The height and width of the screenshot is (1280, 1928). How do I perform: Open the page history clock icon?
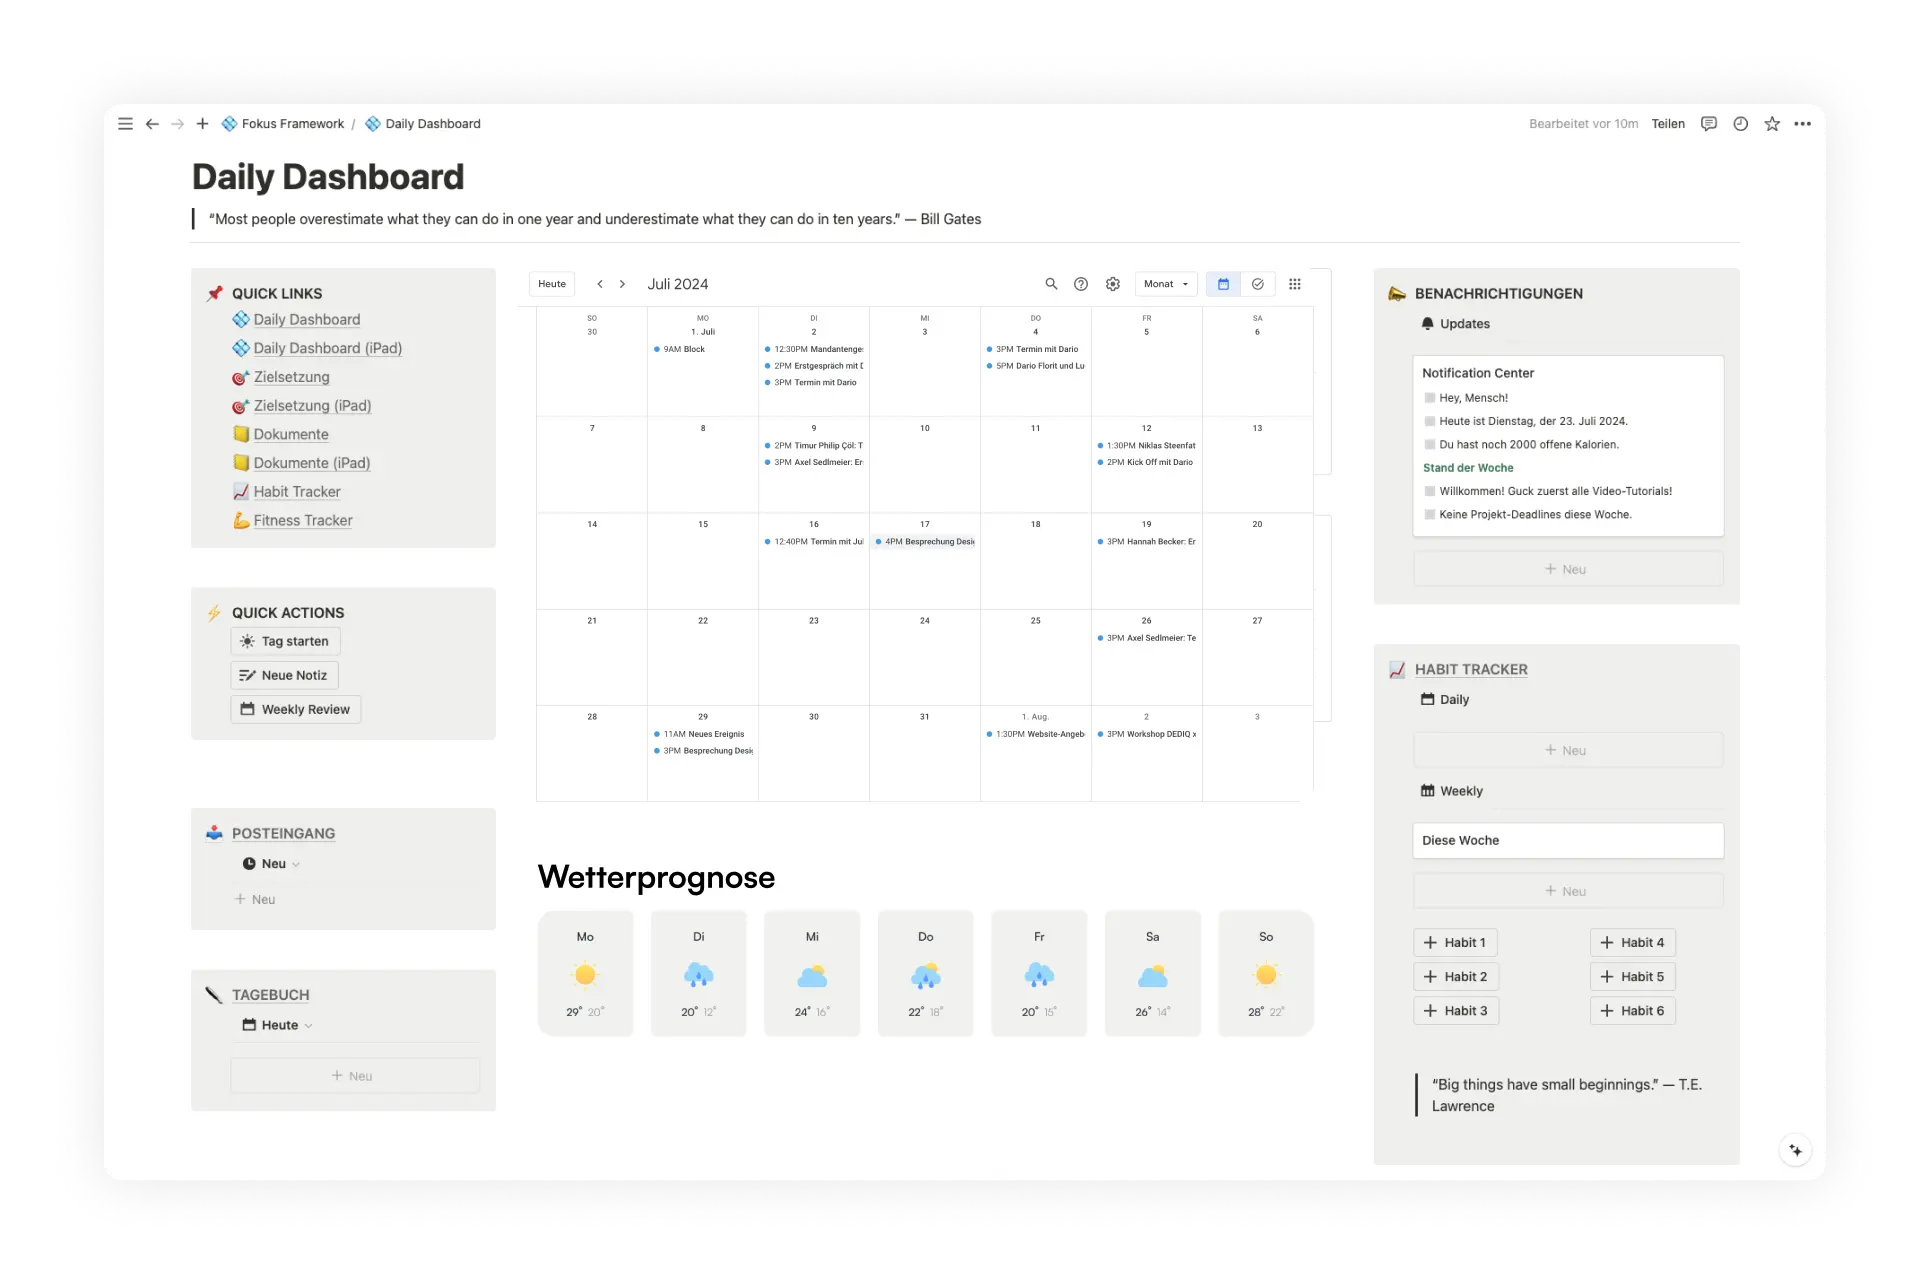1741,124
